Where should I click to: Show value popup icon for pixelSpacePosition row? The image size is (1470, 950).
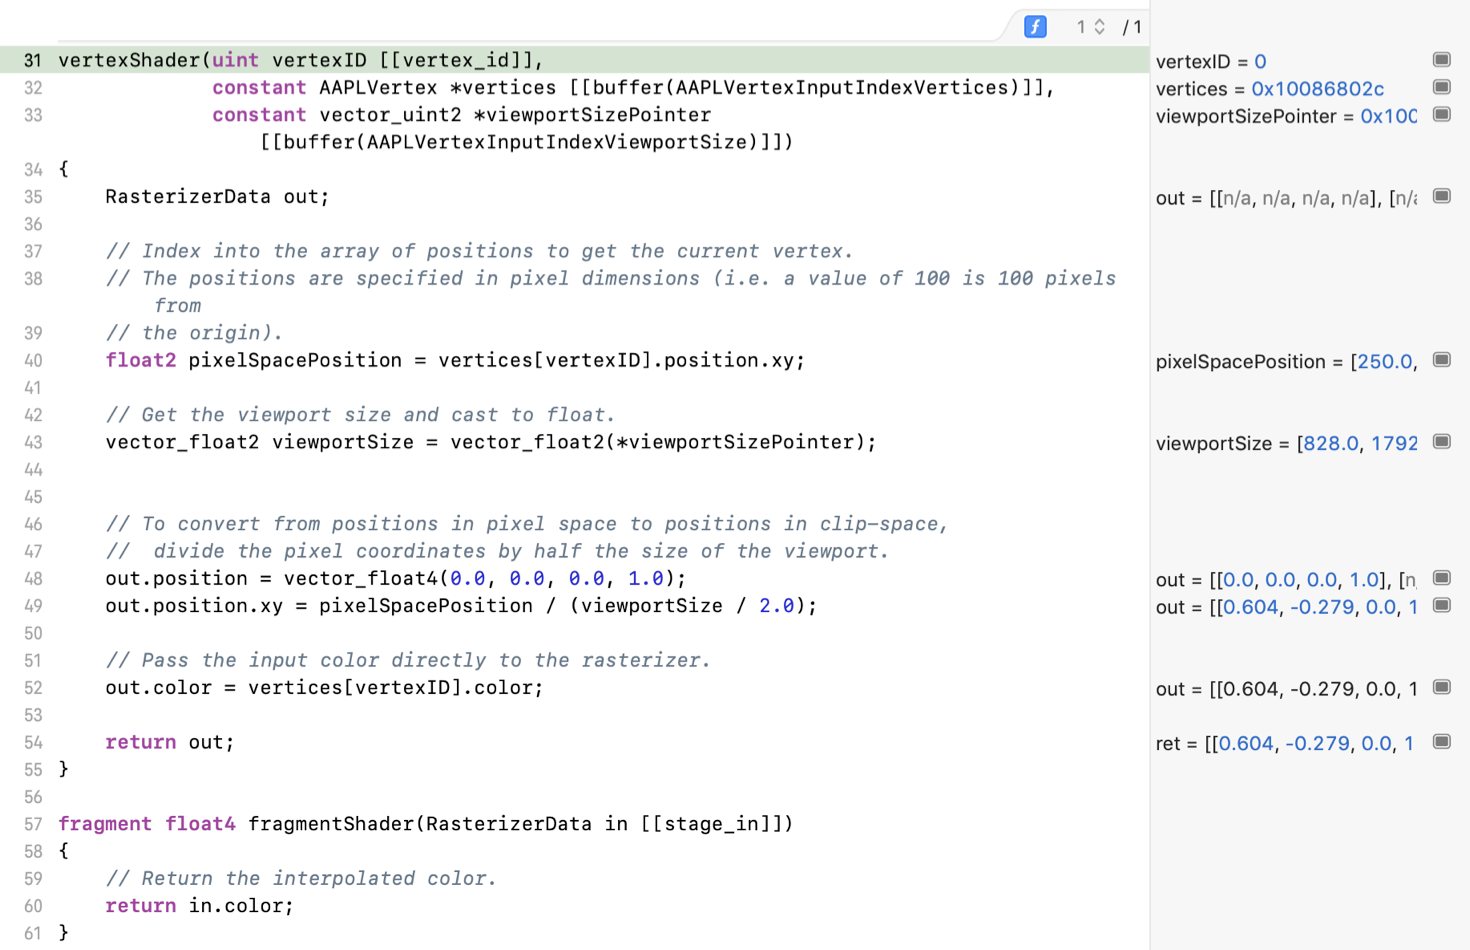click(1441, 360)
